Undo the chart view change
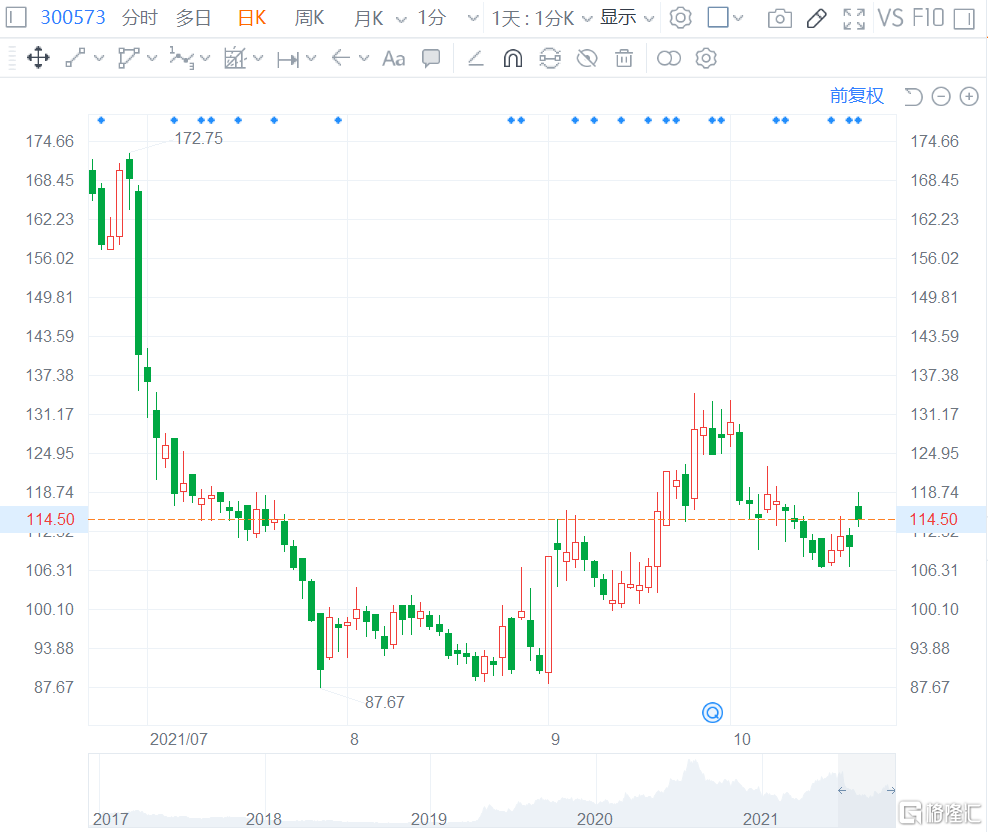The height and width of the screenshot is (832, 988). click(x=913, y=96)
